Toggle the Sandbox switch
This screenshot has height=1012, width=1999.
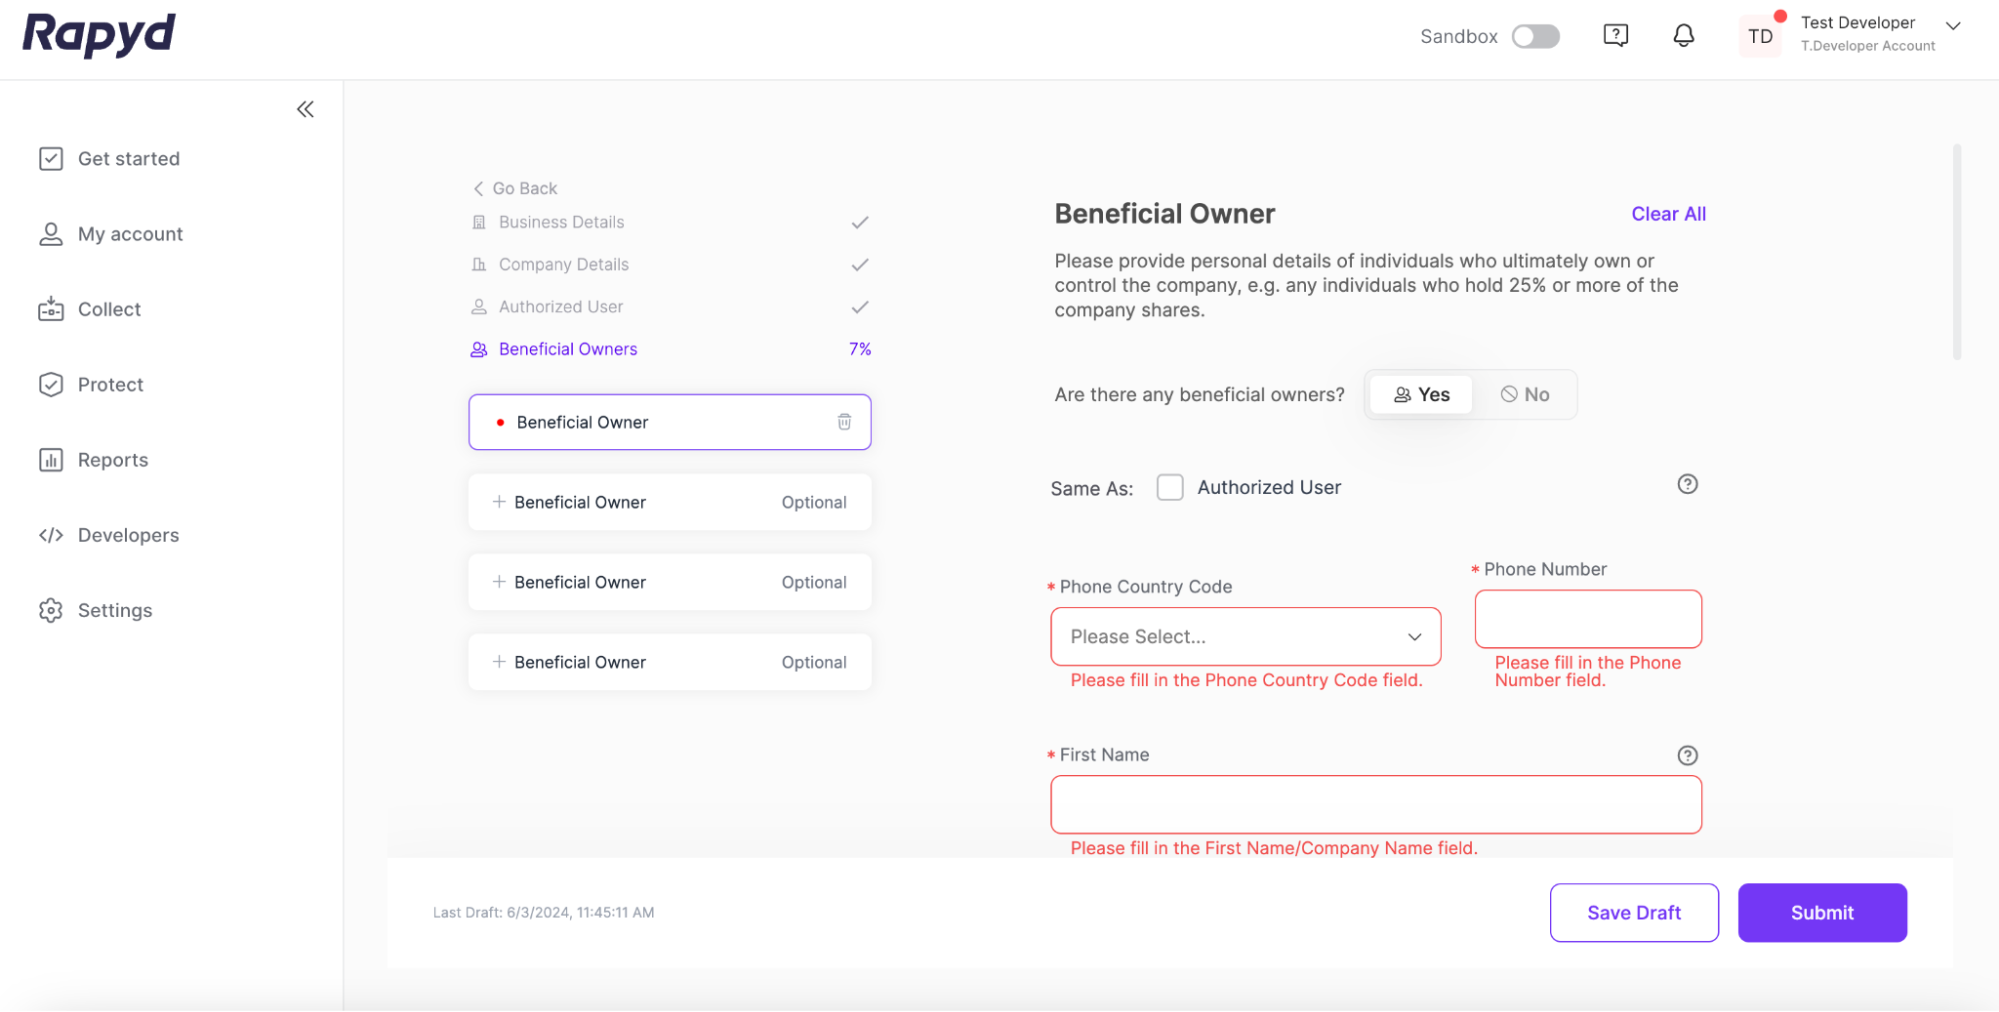pos(1535,37)
